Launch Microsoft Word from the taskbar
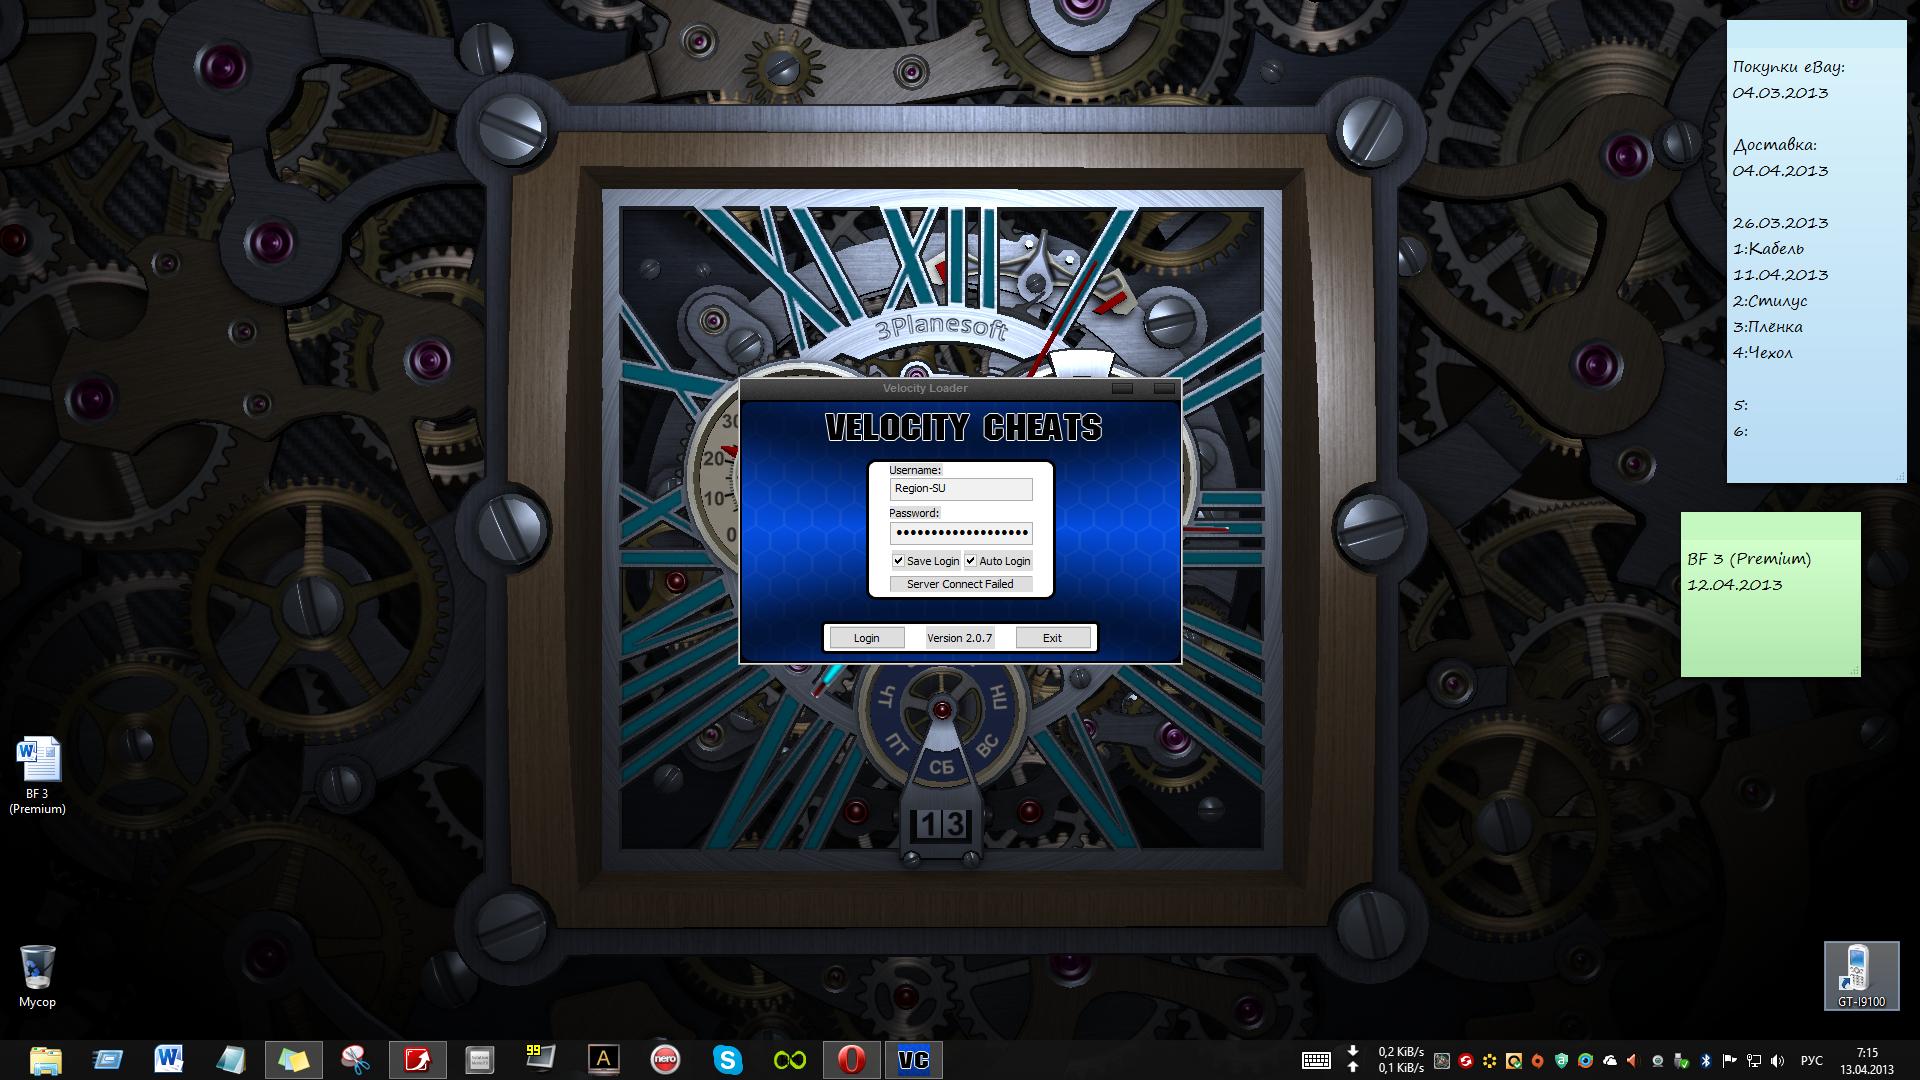The width and height of the screenshot is (1920, 1080). click(x=169, y=1060)
